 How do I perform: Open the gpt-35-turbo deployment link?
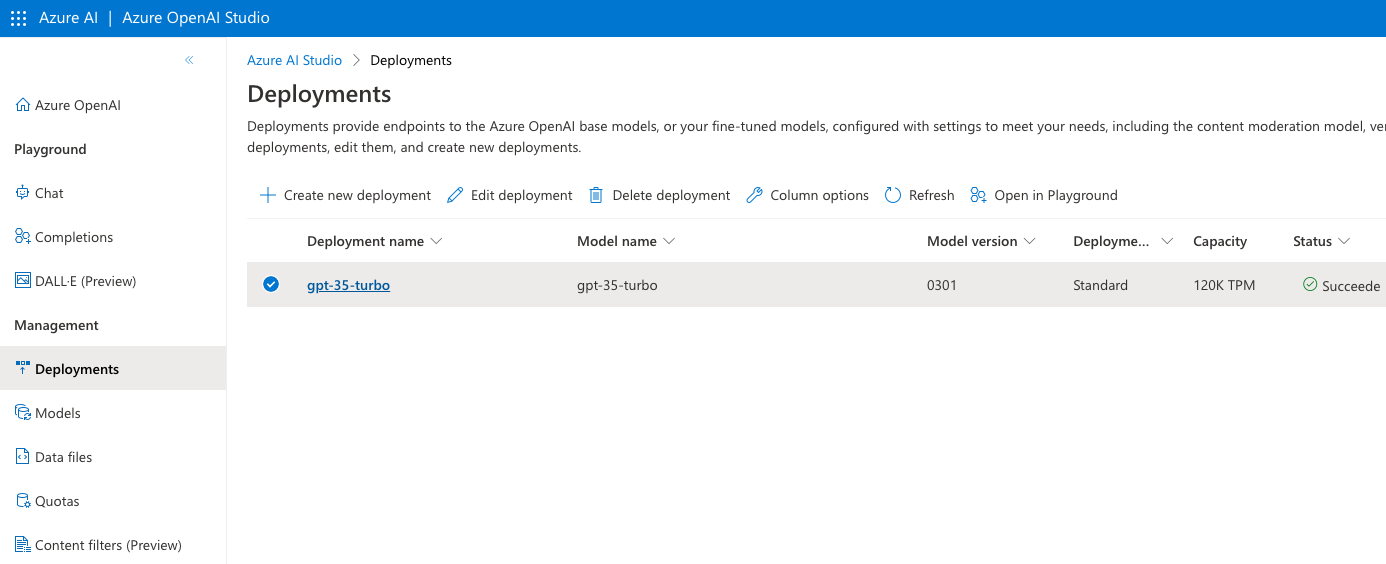click(x=348, y=285)
